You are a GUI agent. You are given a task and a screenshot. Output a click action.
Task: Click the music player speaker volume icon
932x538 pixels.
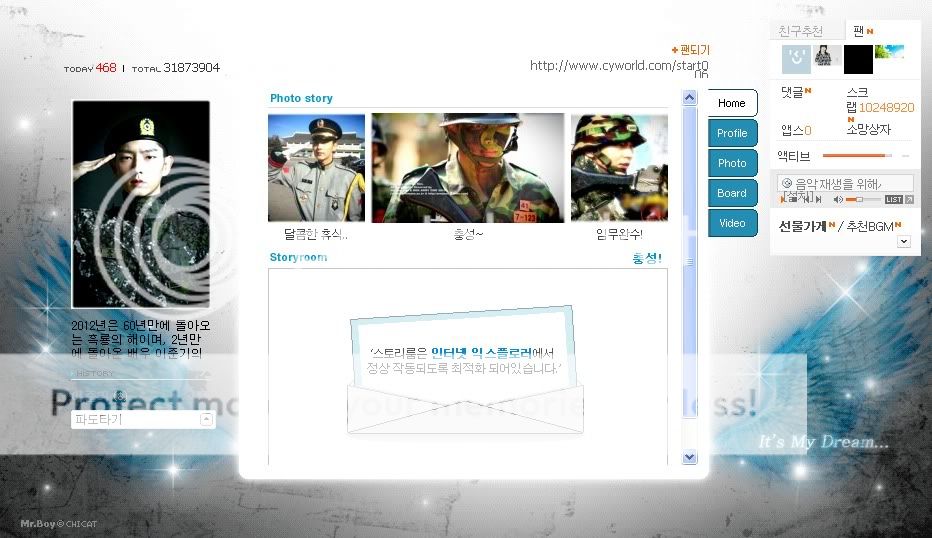pos(838,200)
